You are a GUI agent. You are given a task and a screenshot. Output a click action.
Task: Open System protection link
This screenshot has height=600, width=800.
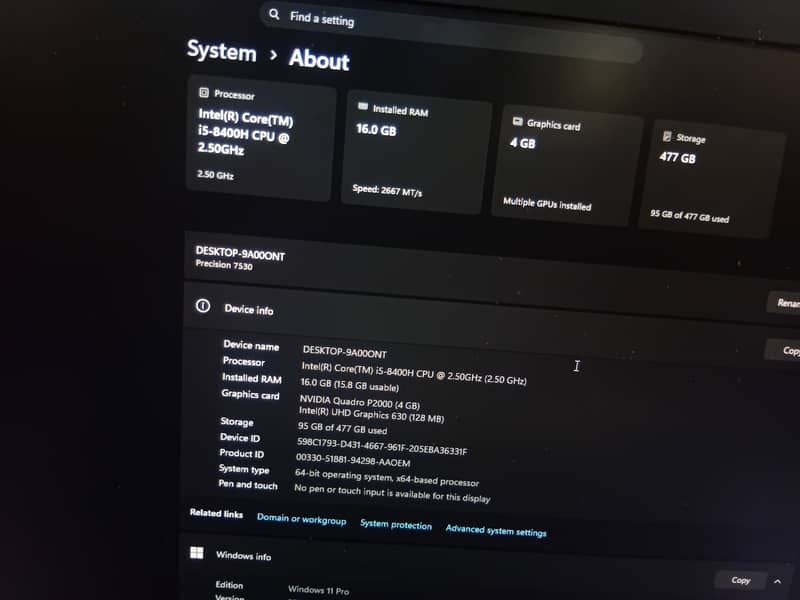click(x=396, y=524)
